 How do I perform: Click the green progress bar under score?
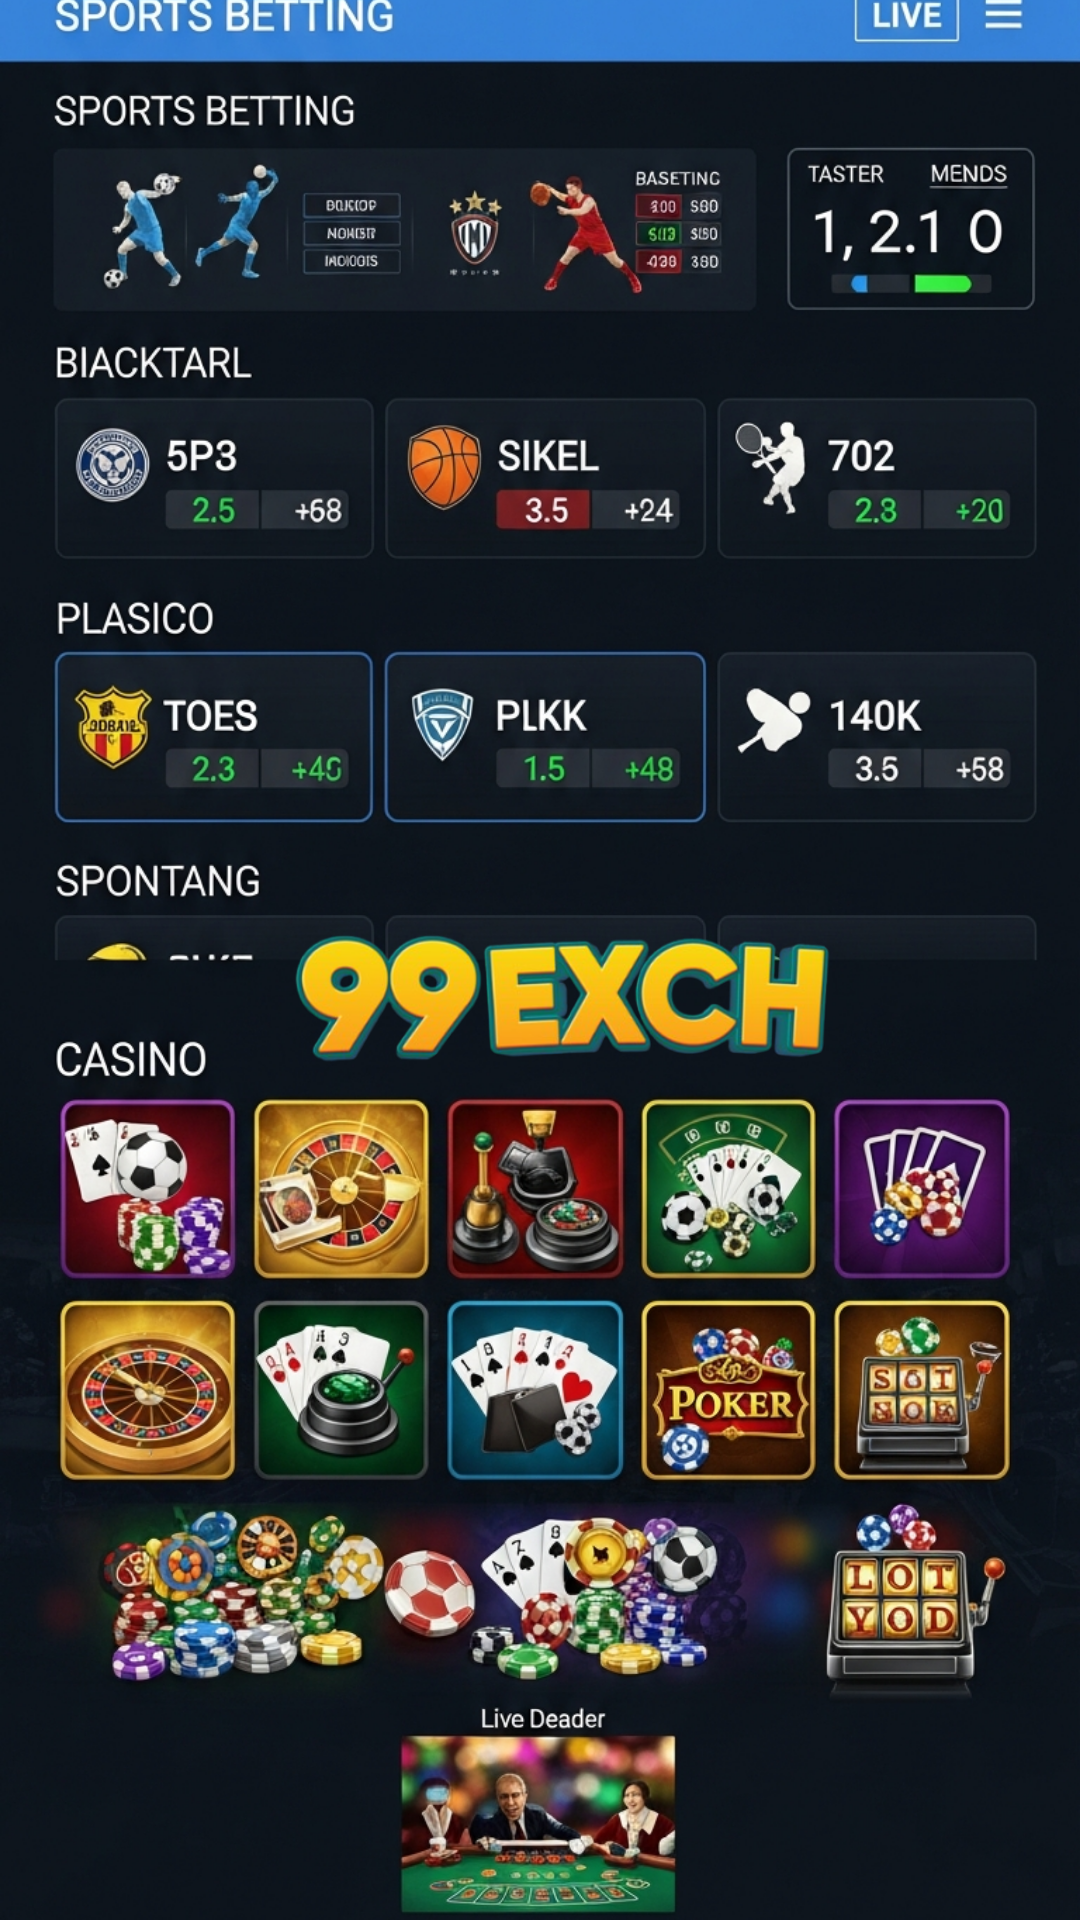tap(943, 284)
